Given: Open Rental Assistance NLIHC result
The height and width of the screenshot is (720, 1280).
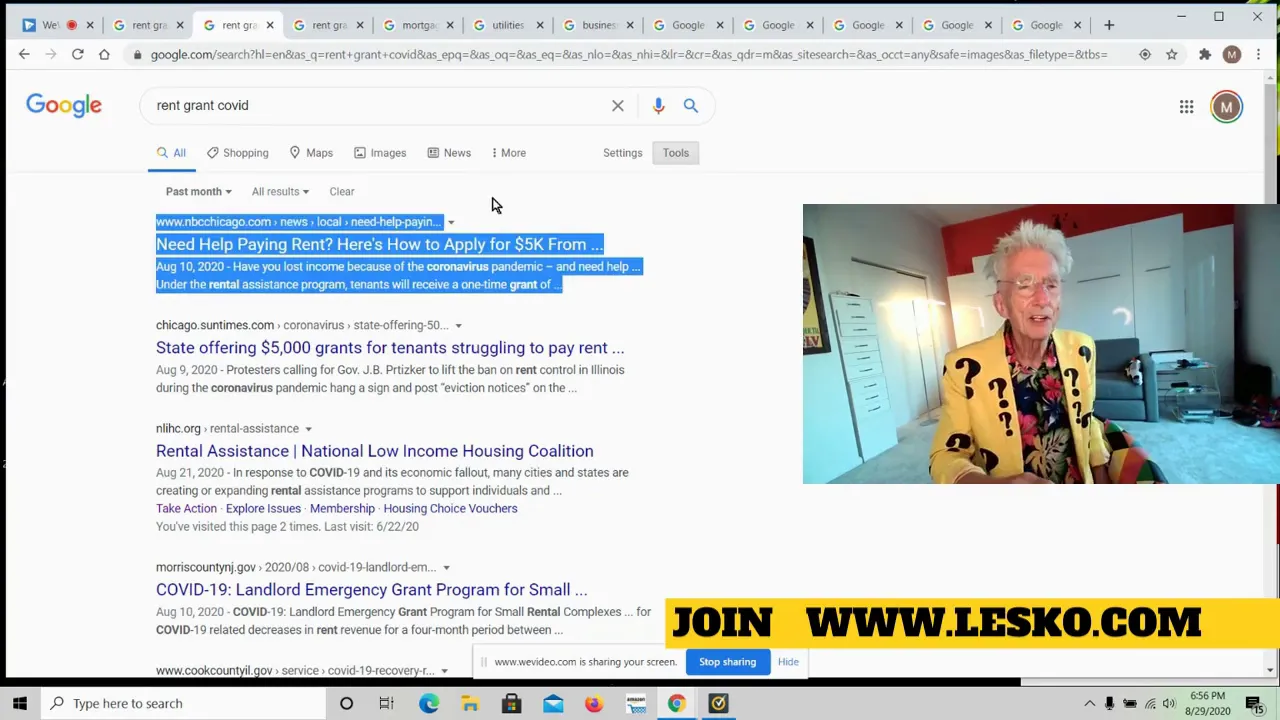Looking at the screenshot, I should pos(375,451).
